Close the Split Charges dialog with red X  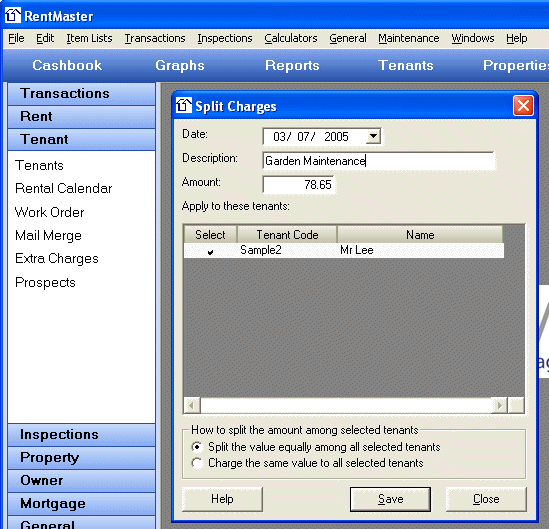(x=523, y=105)
